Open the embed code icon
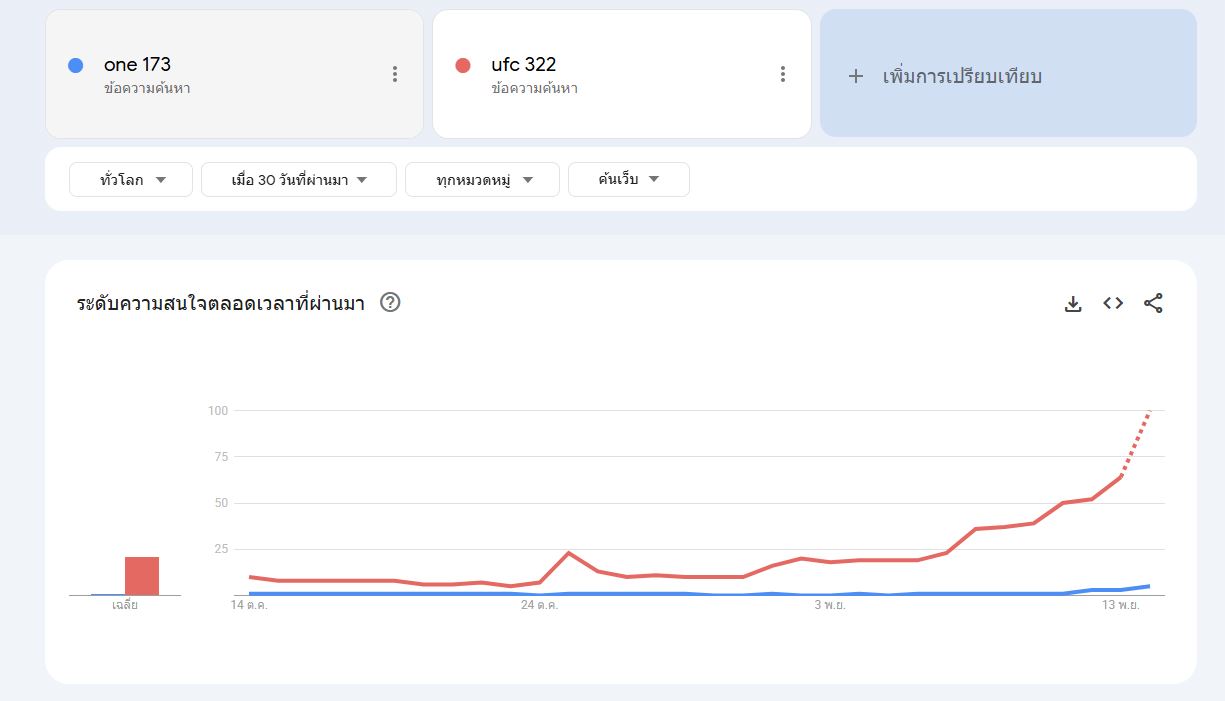Screen dimensions: 1225x701 click(x=1113, y=303)
